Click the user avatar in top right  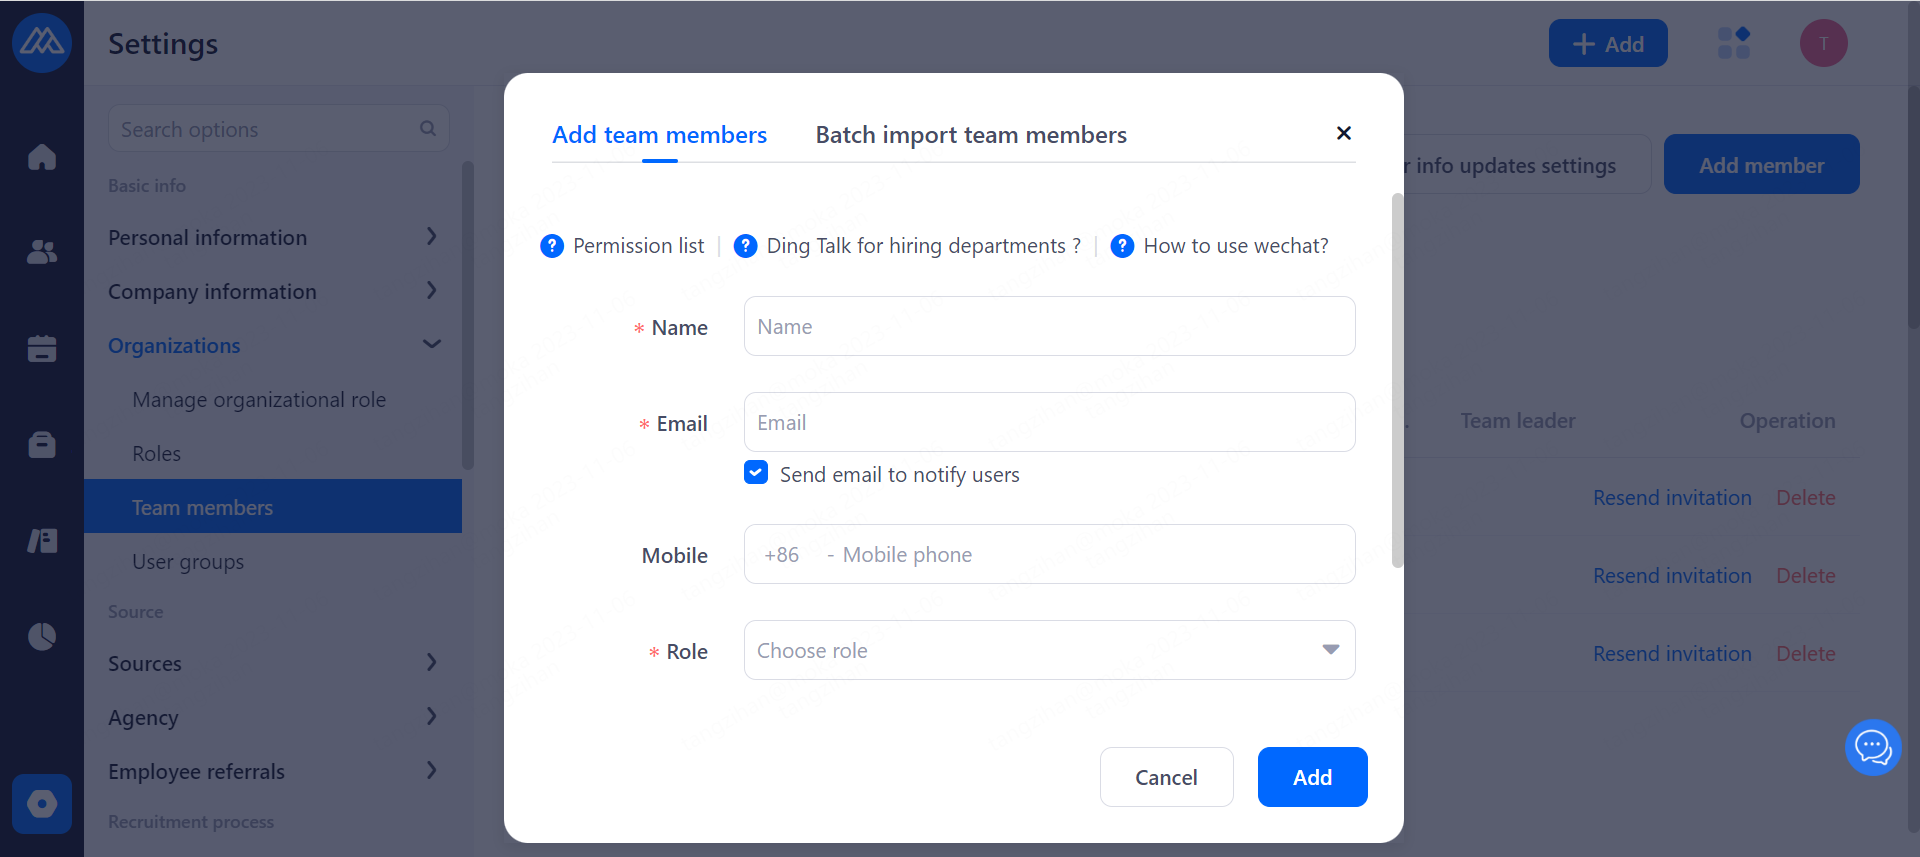point(1823,43)
